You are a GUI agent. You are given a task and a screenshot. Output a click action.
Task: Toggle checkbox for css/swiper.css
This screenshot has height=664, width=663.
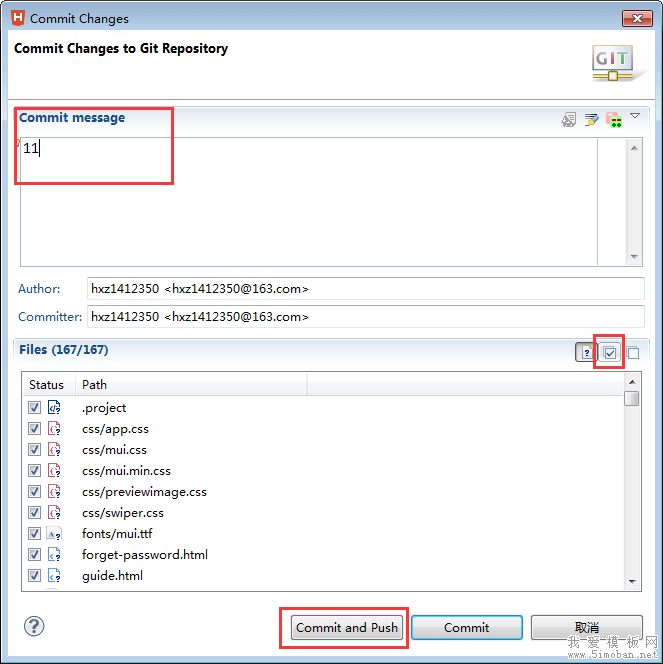pos(35,513)
